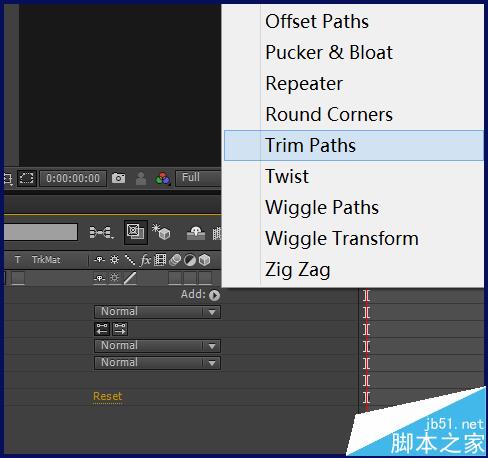Image resolution: width=488 pixels, height=458 pixels.
Task: Toggle the layer's Continuously Rasterize switch
Action: 114,278
